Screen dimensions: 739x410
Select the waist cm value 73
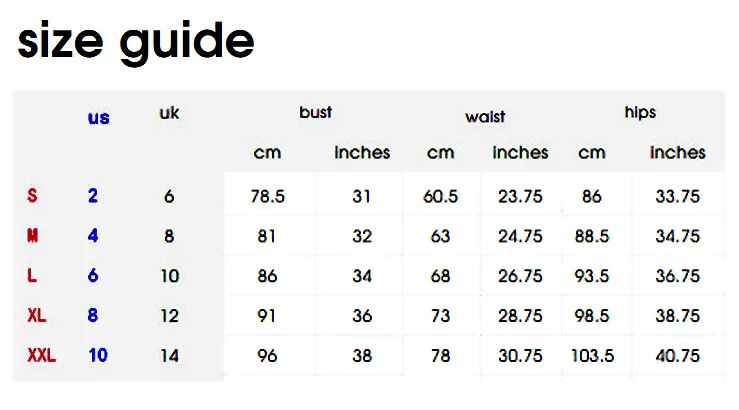440,316
